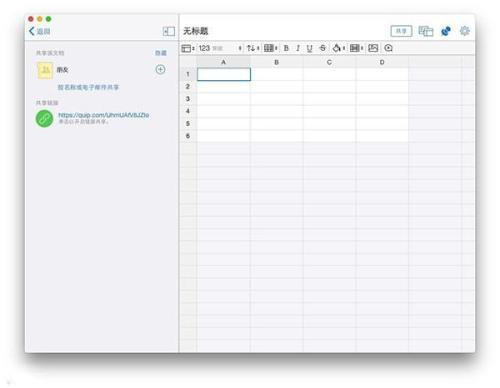Screen dimensions: 500x388
Task: Select column B header
Action: tap(276, 62)
